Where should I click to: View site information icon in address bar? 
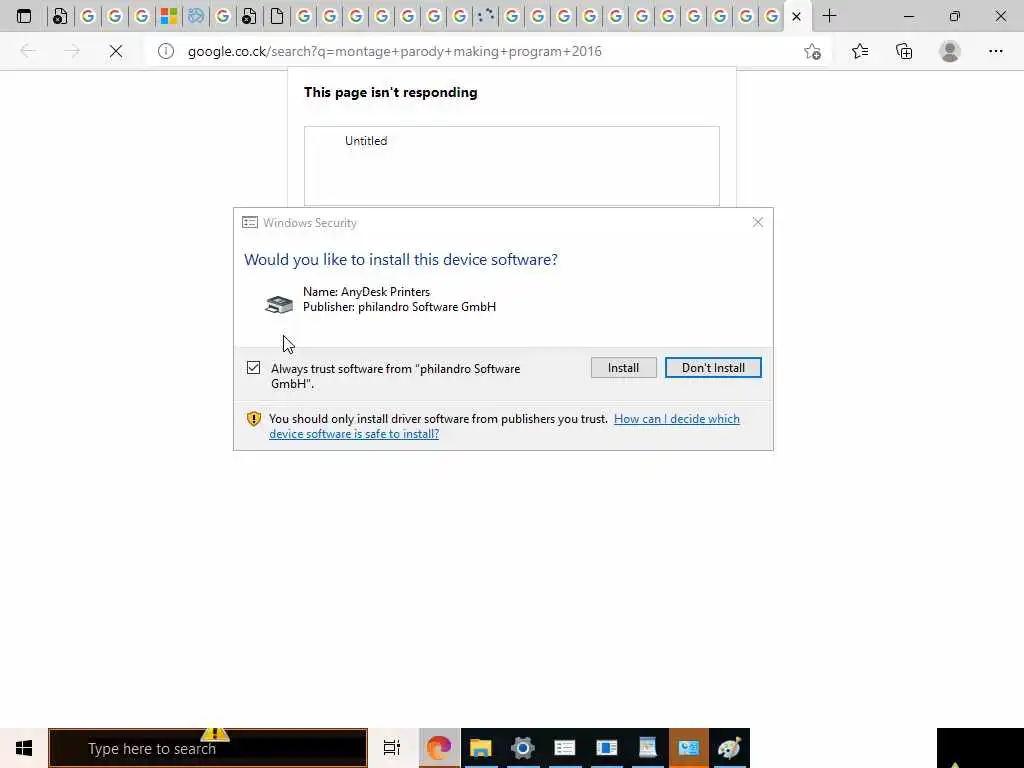point(166,51)
